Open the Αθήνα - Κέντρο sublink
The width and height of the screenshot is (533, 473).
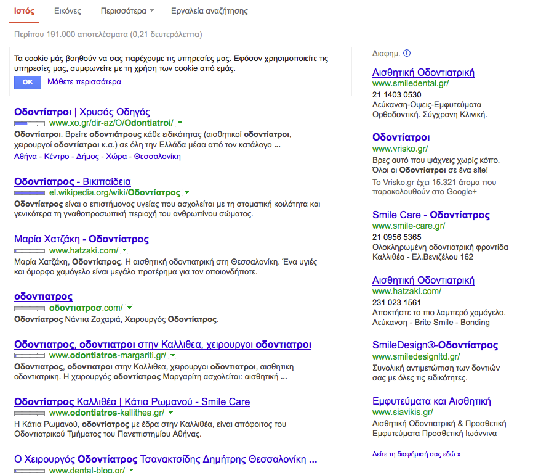(41, 156)
